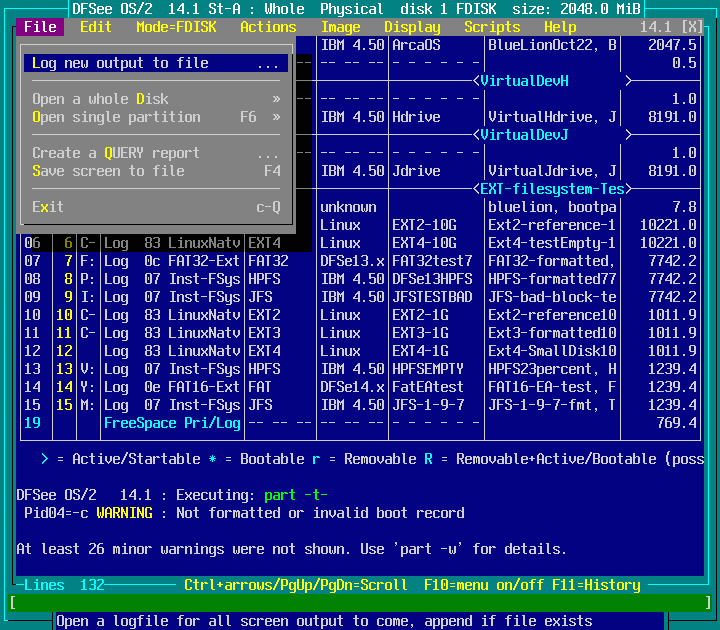This screenshot has width=720, height=630.
Task: Open the Mode=FDISK menu
Action: click(175, 27)
